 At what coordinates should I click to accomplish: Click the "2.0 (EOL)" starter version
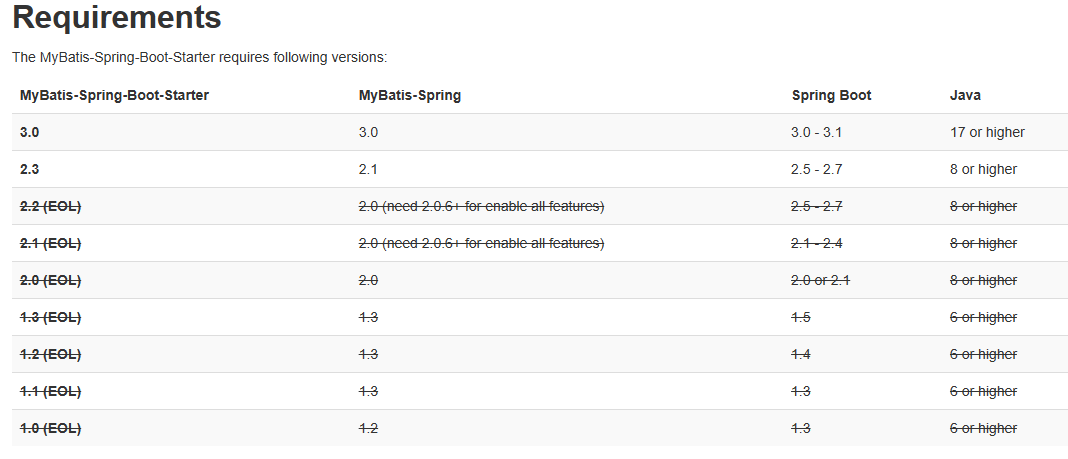pos(50,280)
